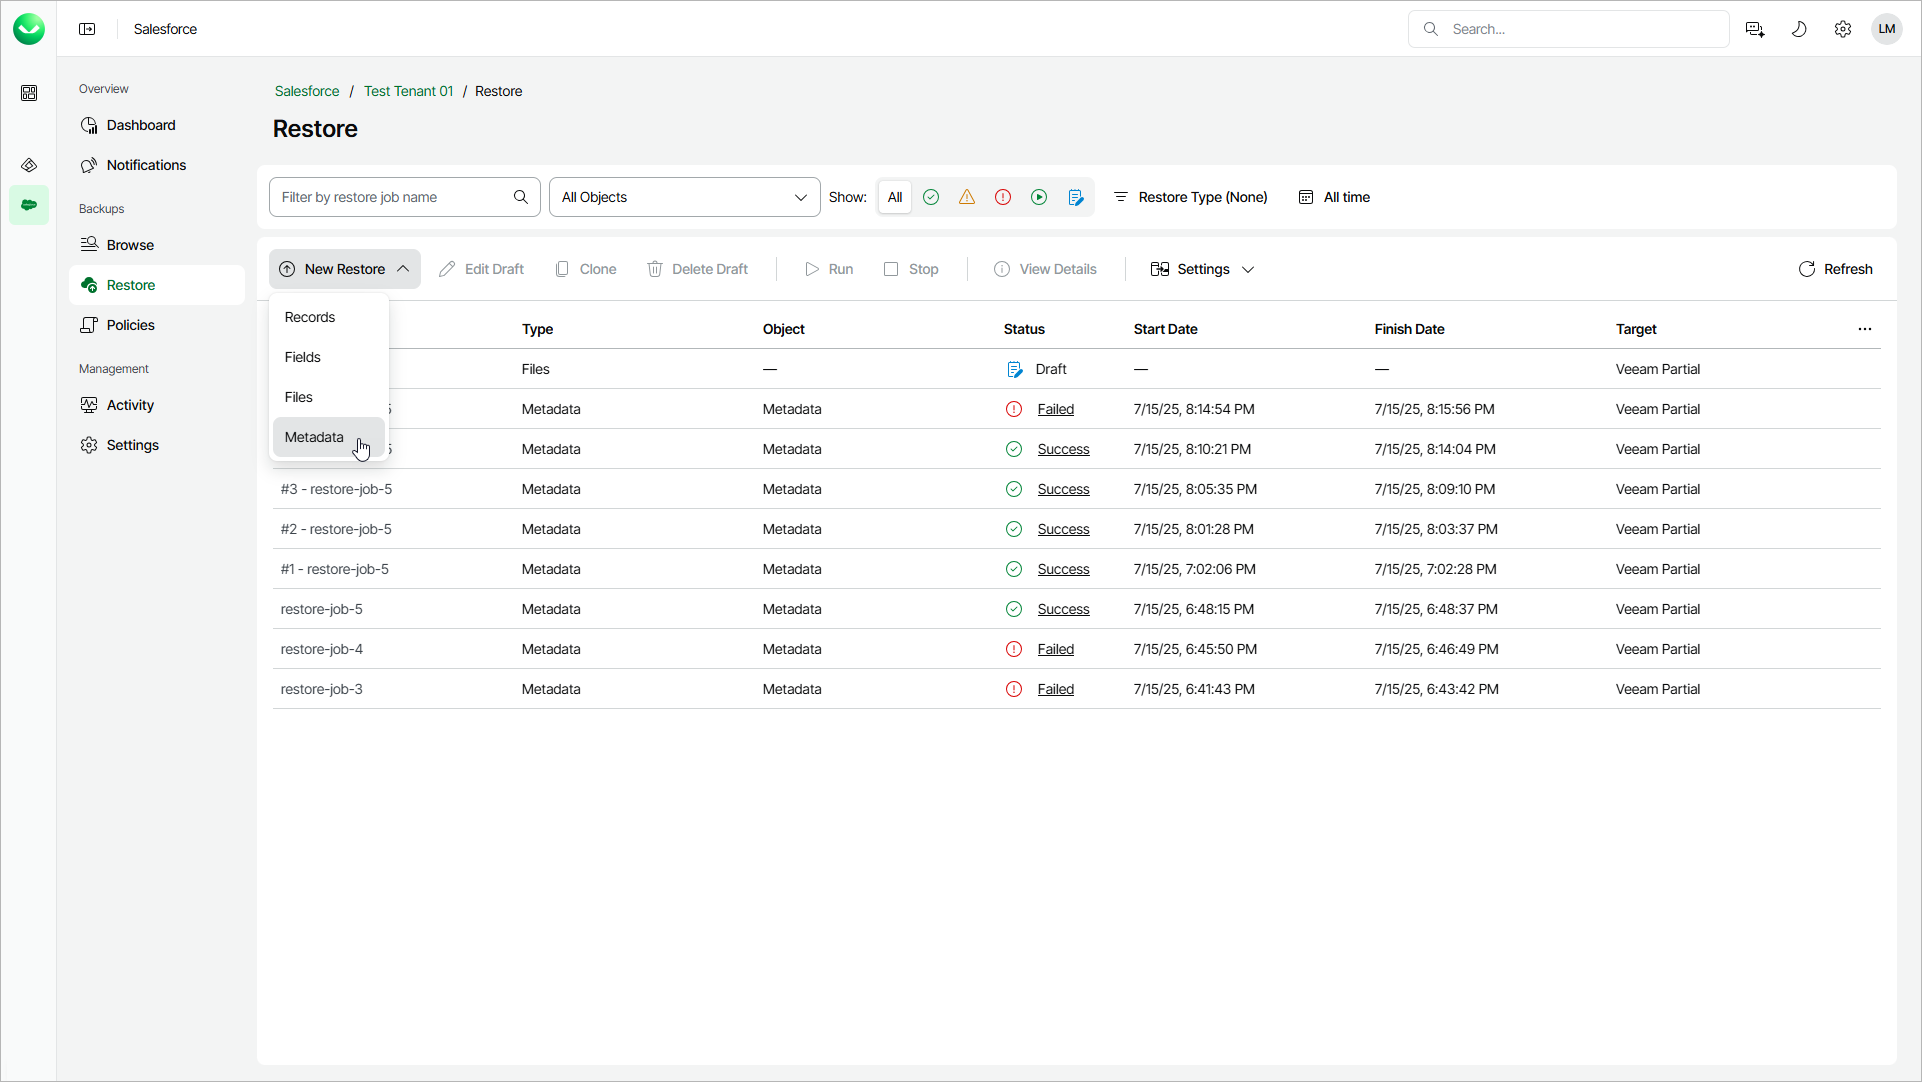Open LM user avatar menu
This screenshot has width=1922, height=1082.
[1887, 29]
